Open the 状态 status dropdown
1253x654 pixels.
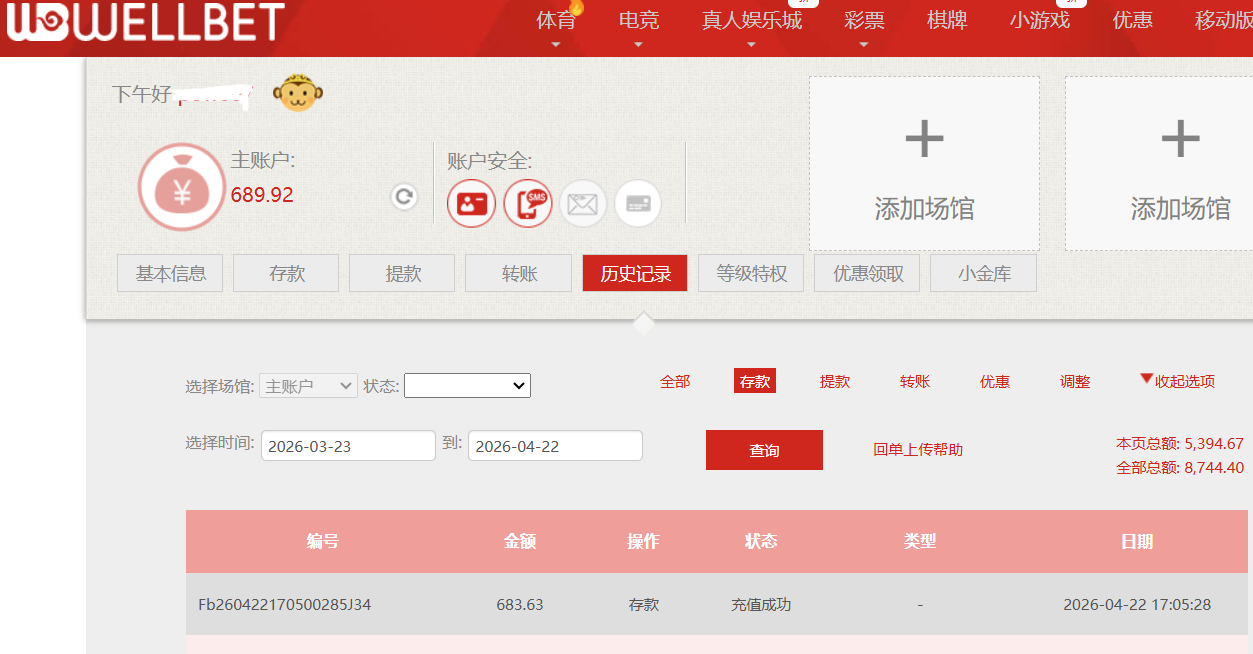click(x=467, y=386)
